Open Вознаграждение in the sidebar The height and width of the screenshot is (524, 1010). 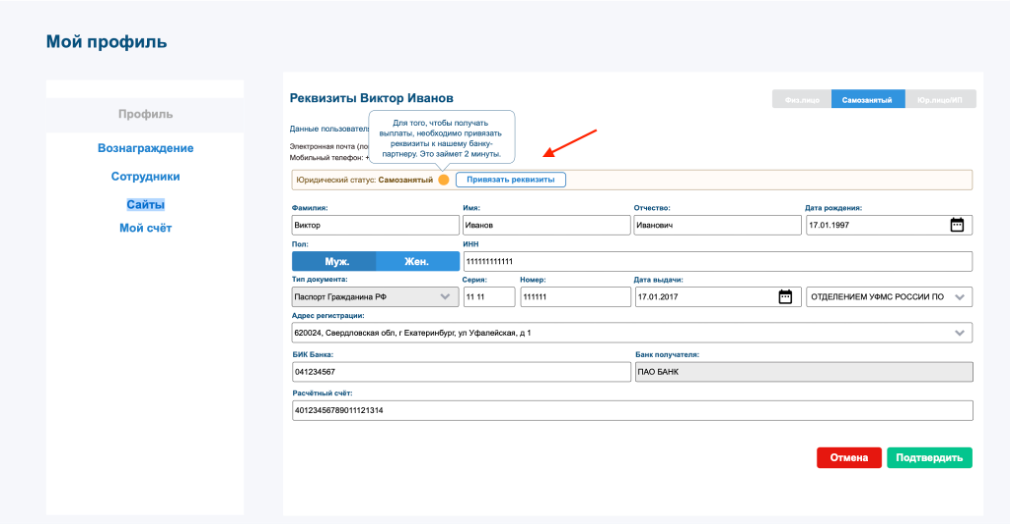point(145,148)
